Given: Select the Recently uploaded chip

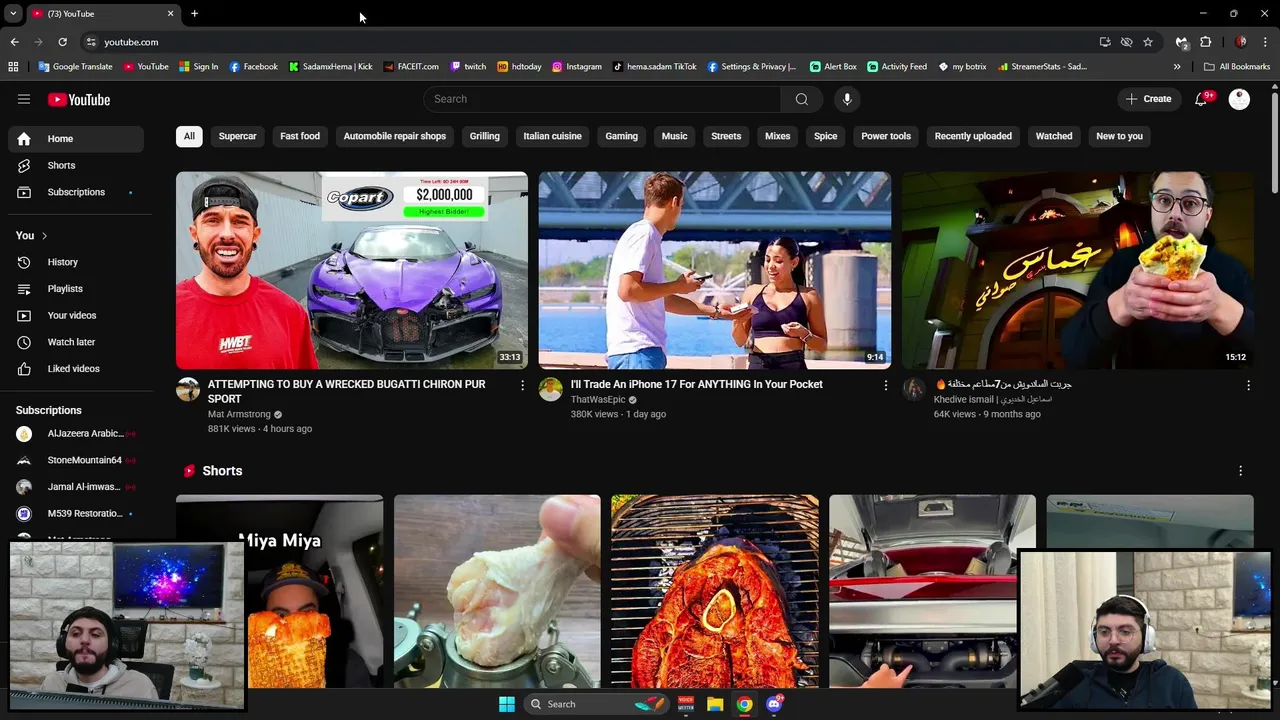Looking at the screenshot, I should (x=973, y=136).
